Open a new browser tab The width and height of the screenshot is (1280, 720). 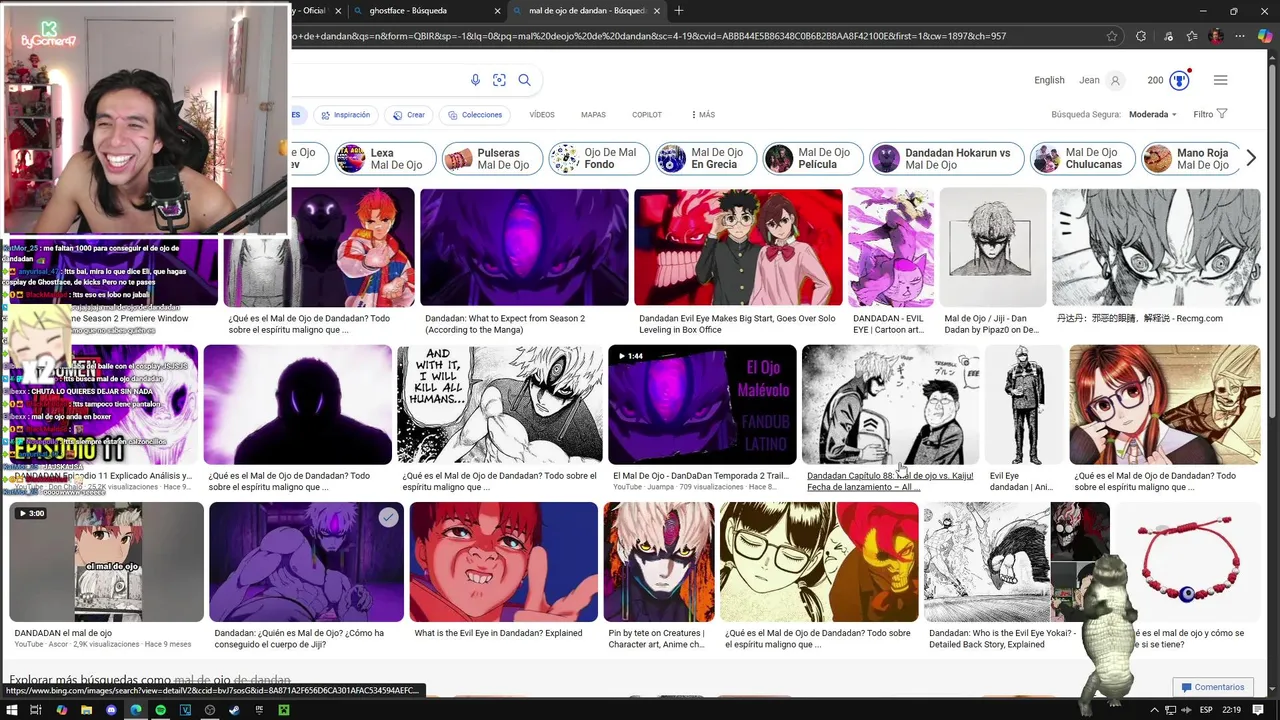click(x=679, y=10)
